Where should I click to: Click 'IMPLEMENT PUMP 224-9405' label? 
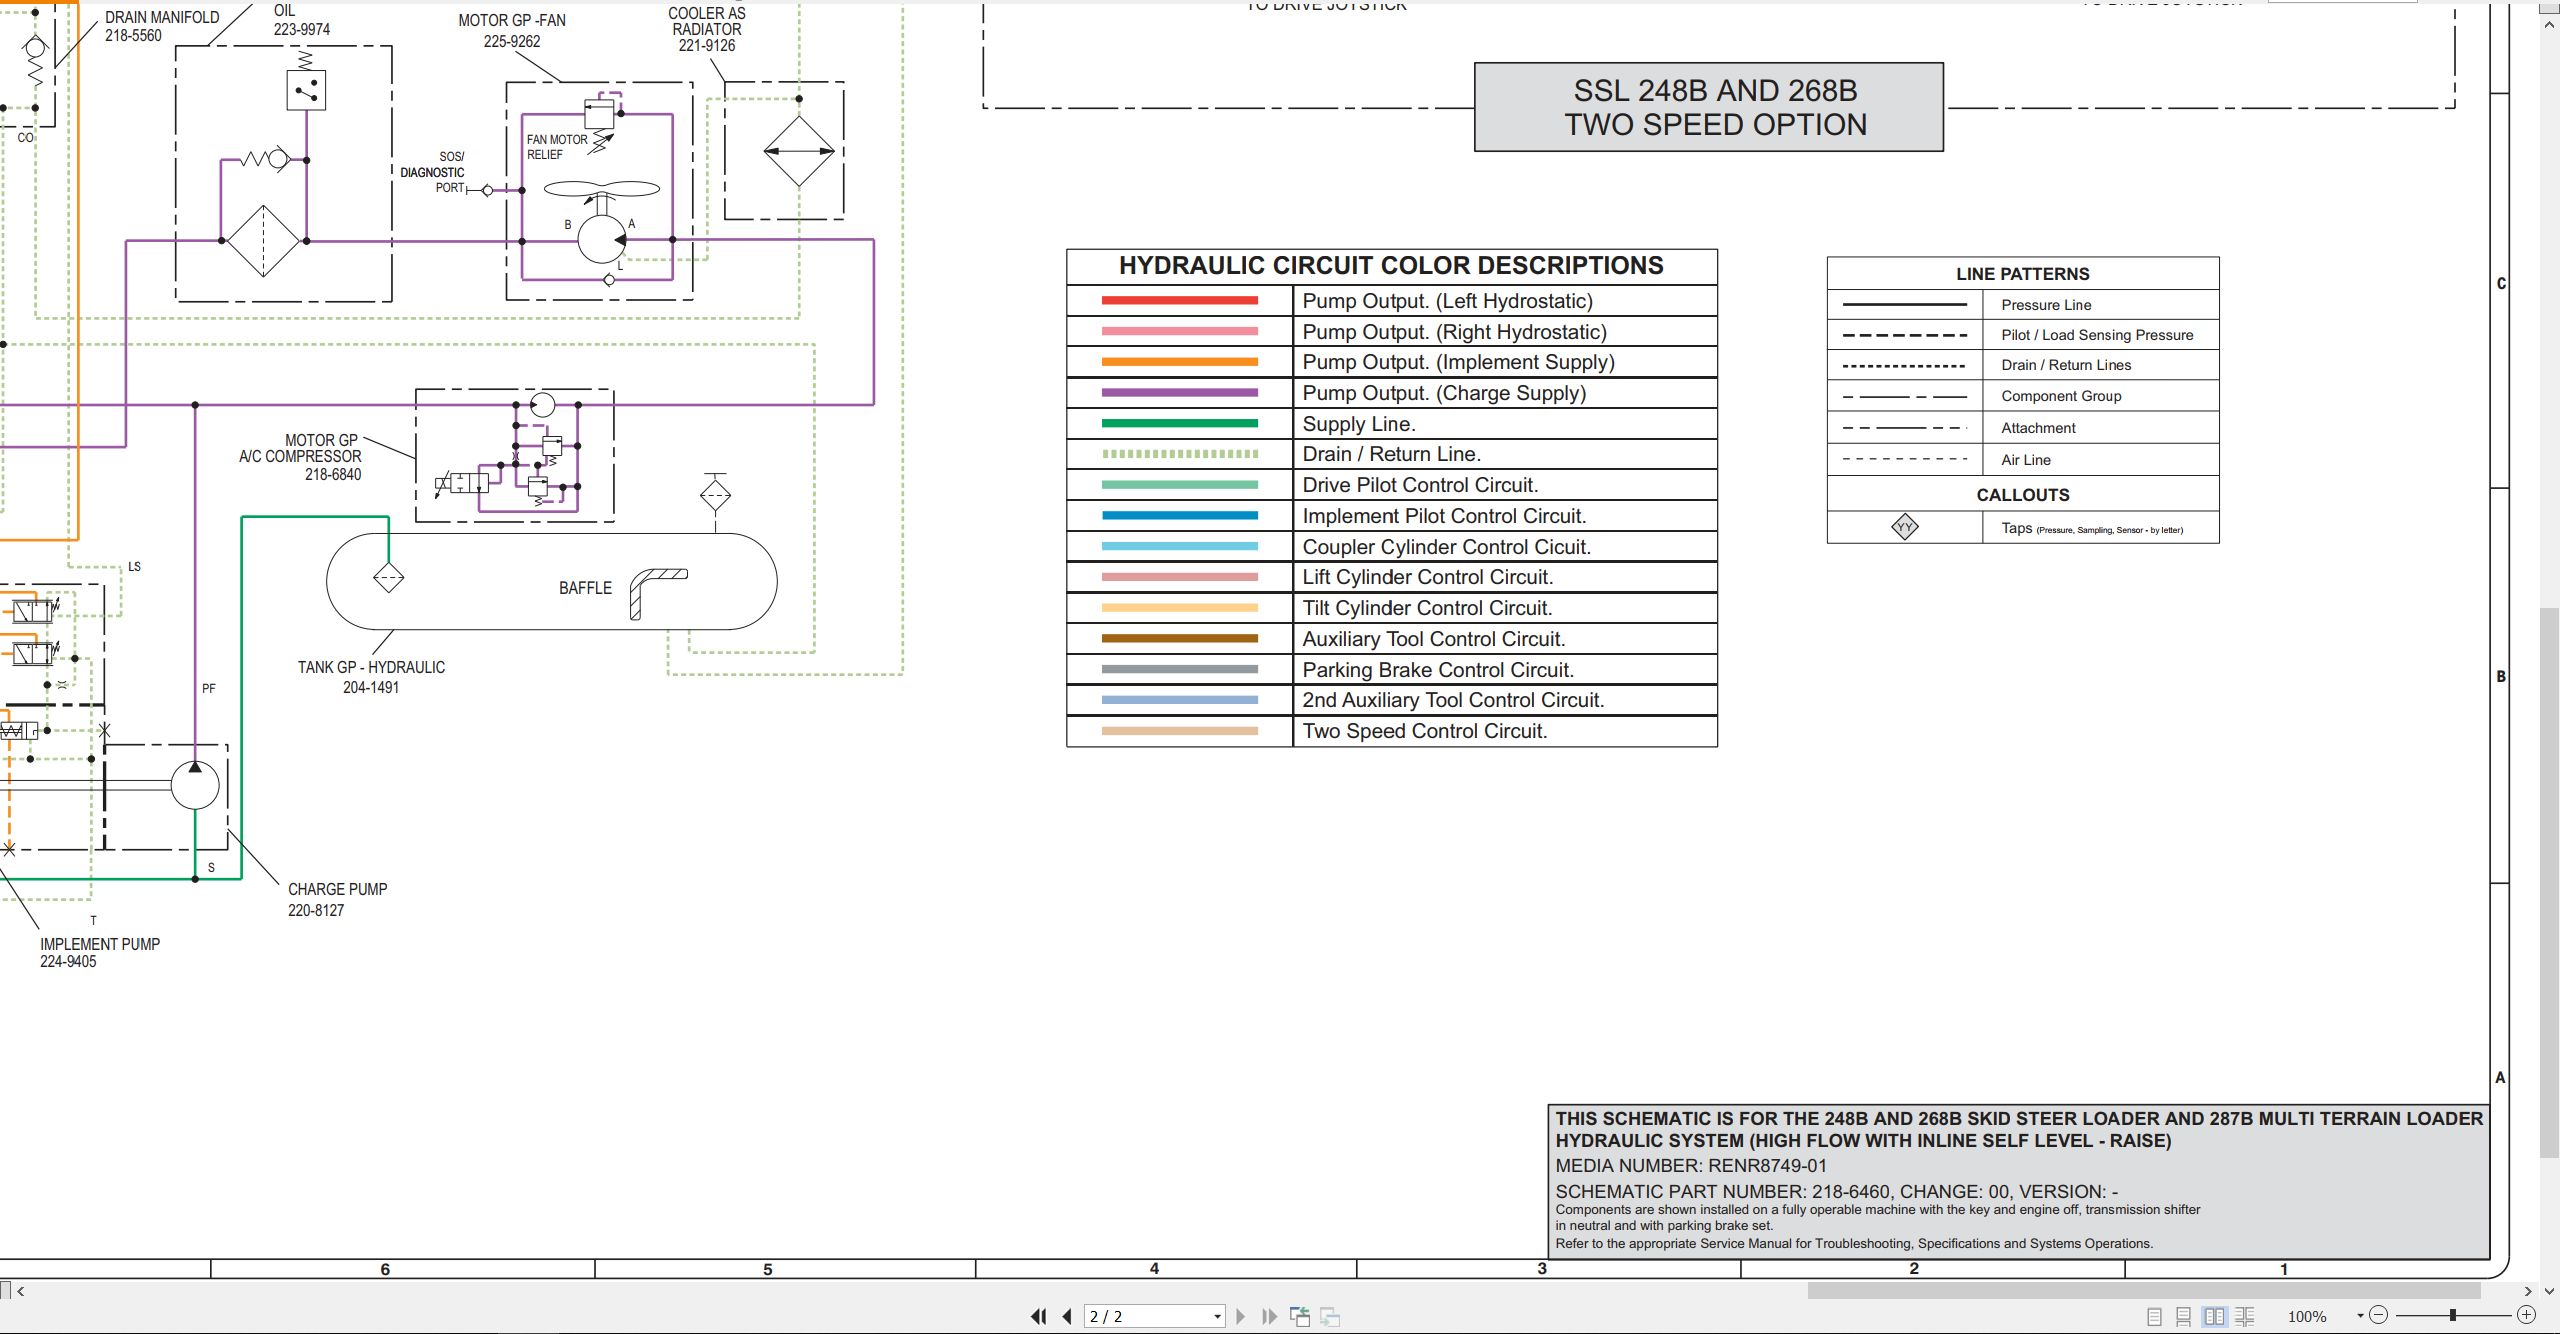click(100, 952)
